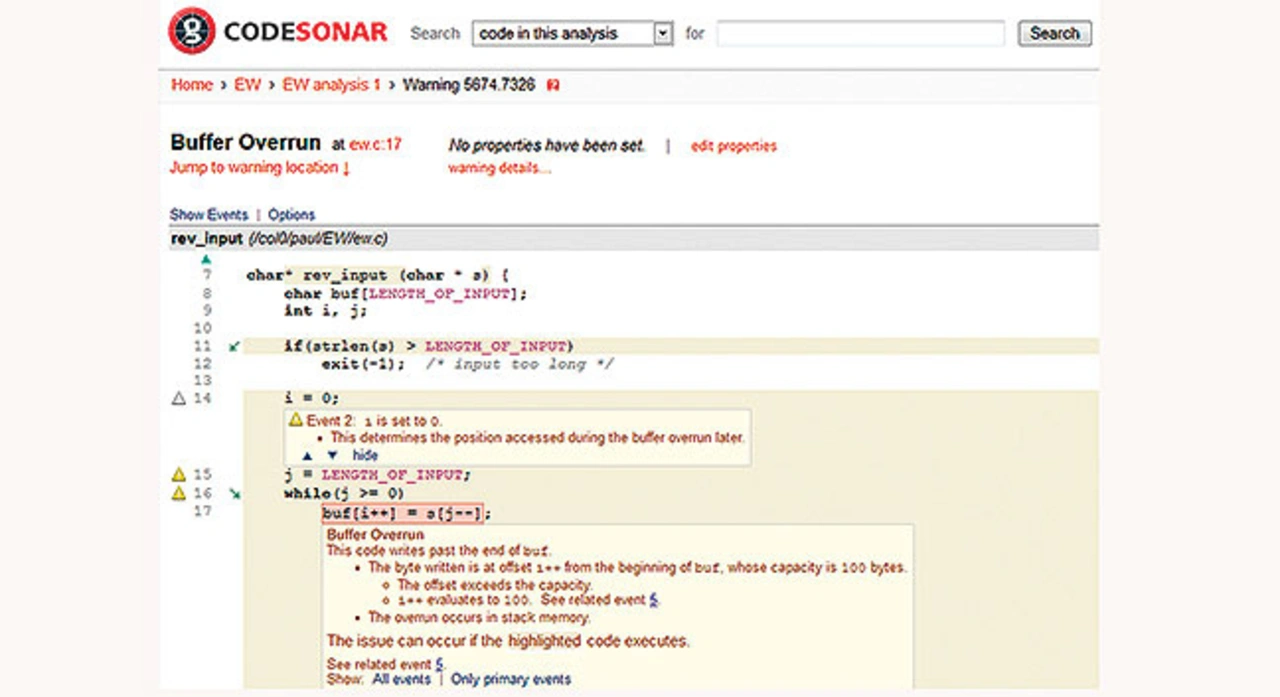Open the Options menu
The height and width of the screenshot is (697, 1280).
[x=291, y=214]
